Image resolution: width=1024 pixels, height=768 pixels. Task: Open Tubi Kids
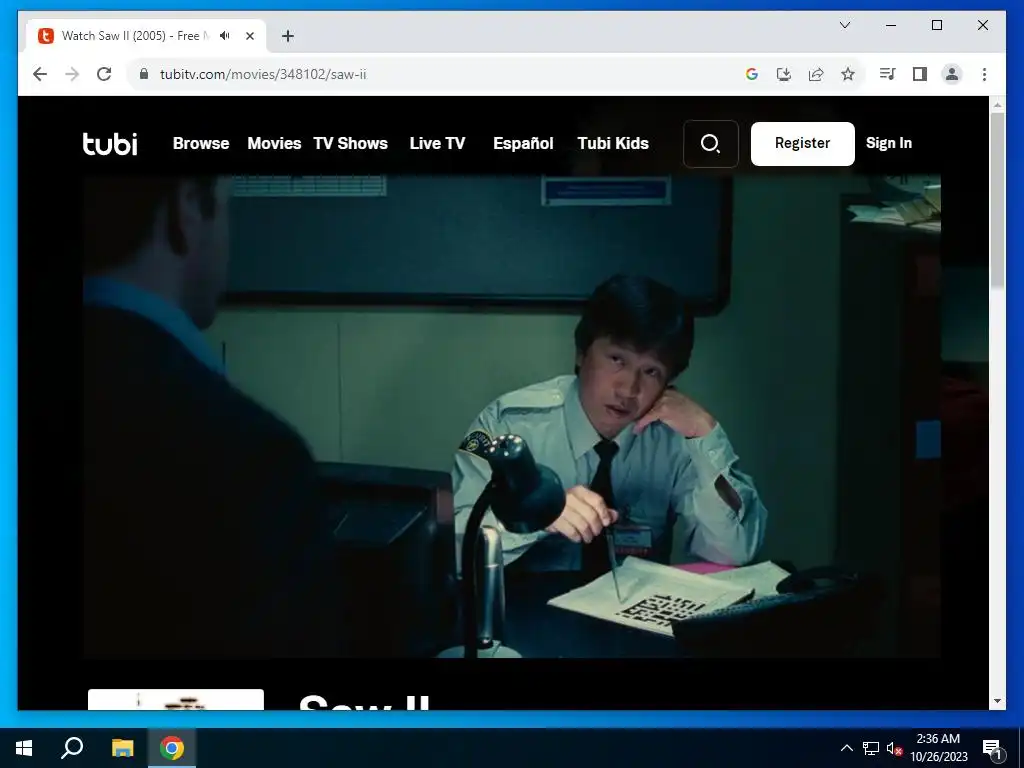(613, 144)
